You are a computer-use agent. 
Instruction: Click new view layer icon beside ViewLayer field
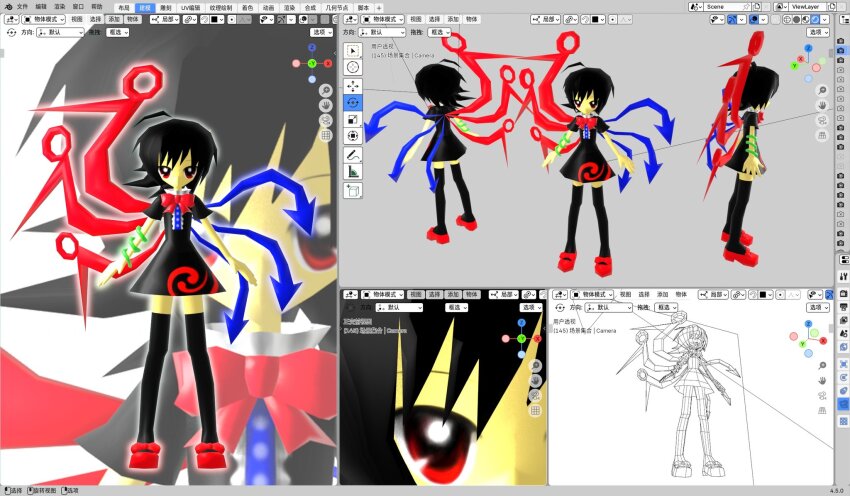[833, 7]
